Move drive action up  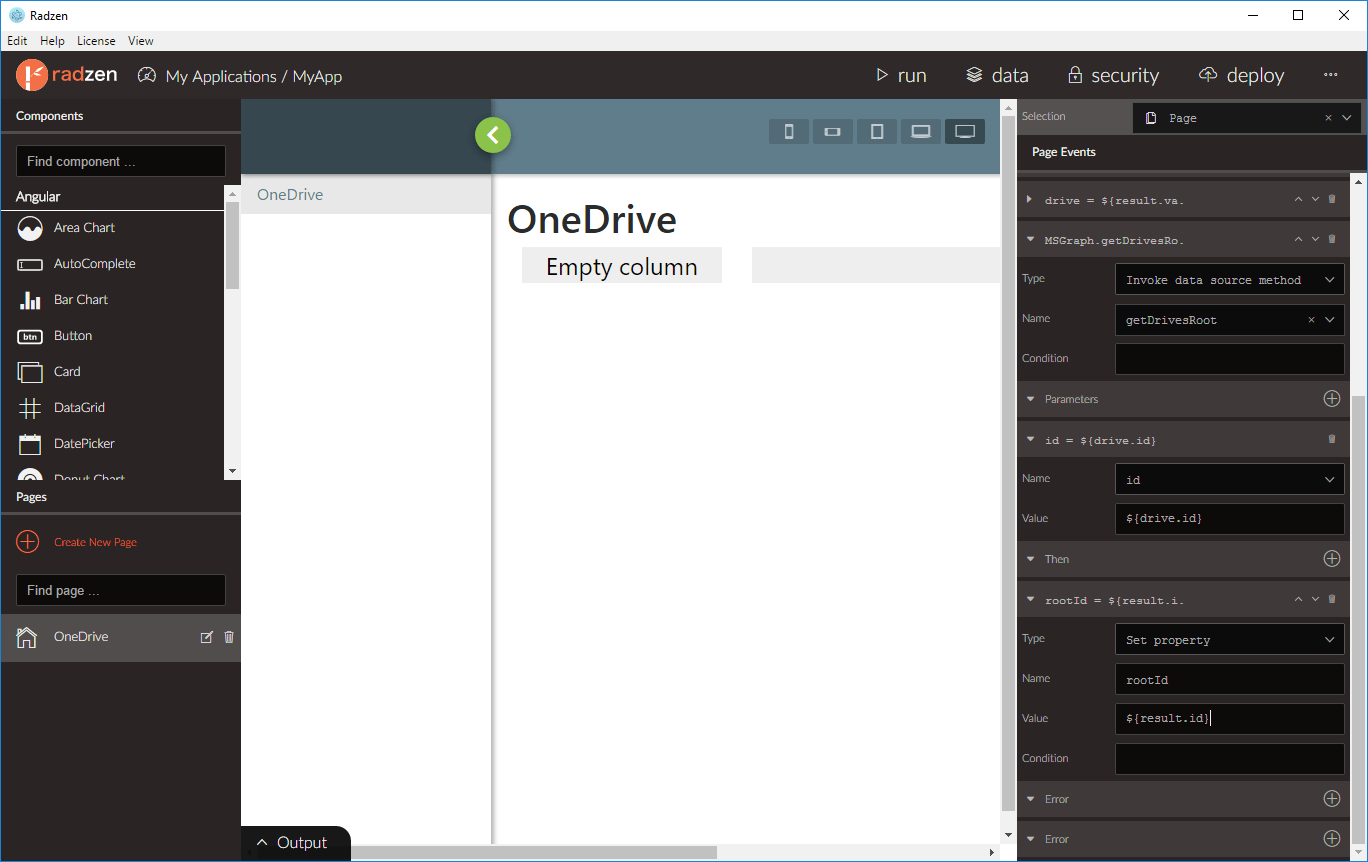pos(1298,199)
